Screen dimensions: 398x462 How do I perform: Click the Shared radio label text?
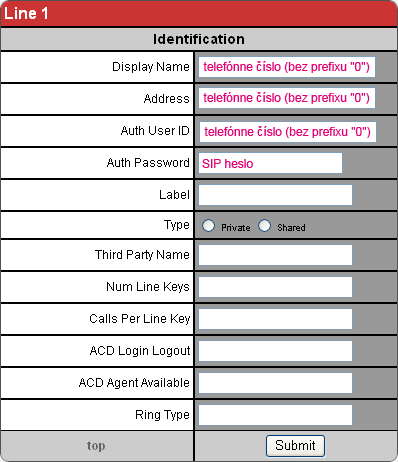(291, 228)
